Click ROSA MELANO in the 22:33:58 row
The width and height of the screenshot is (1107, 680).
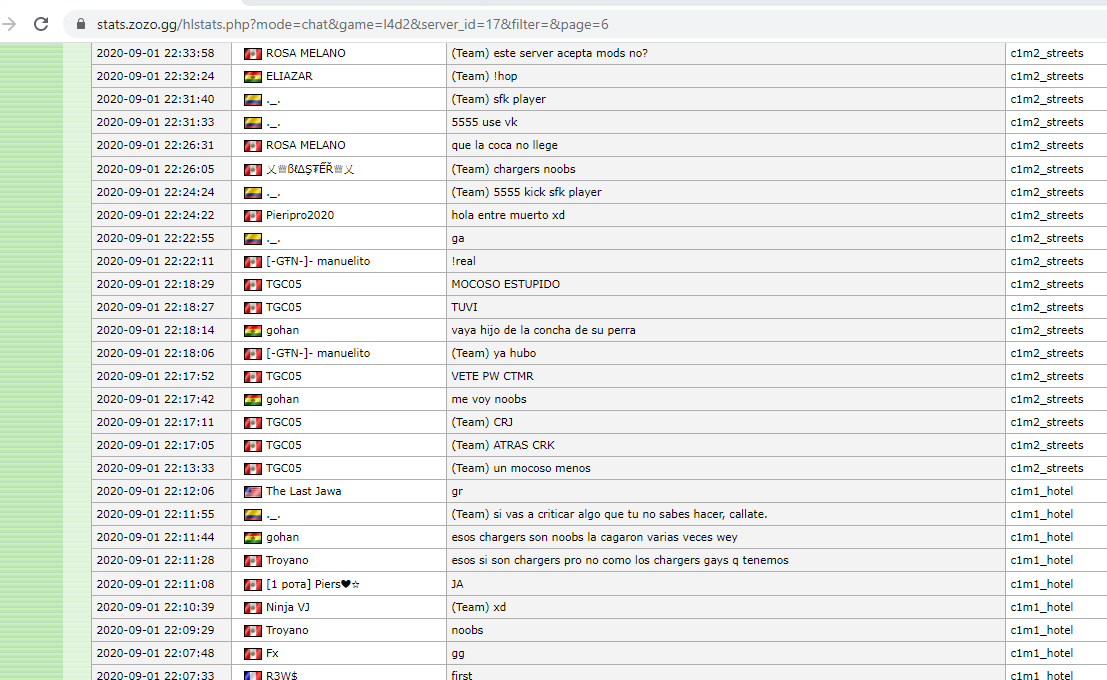[305, 53]
